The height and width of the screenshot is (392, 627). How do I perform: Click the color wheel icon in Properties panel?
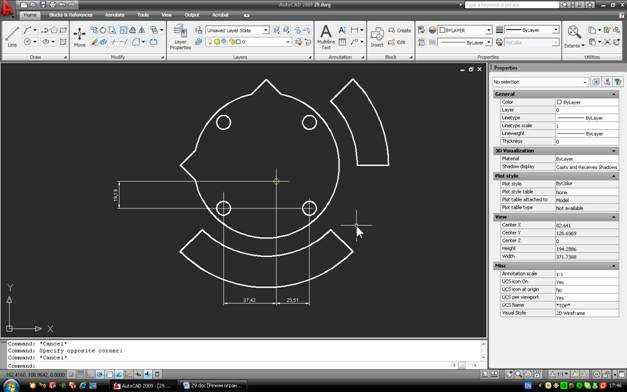(432, 30)
